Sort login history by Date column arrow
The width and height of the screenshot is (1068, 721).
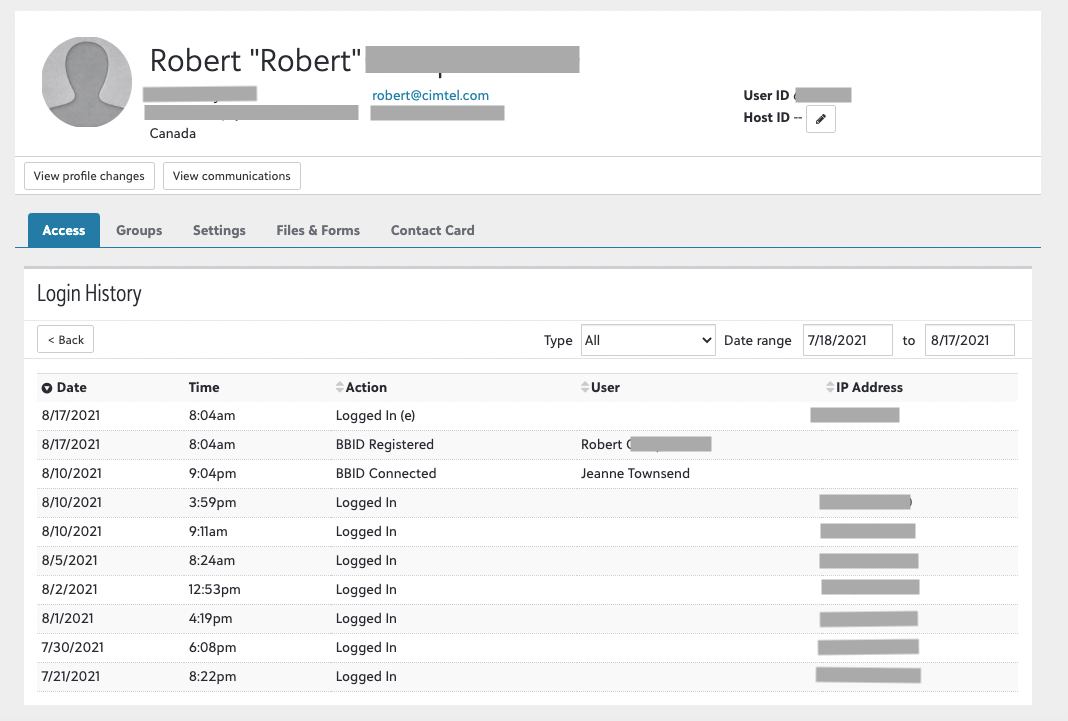pos(47,388)
